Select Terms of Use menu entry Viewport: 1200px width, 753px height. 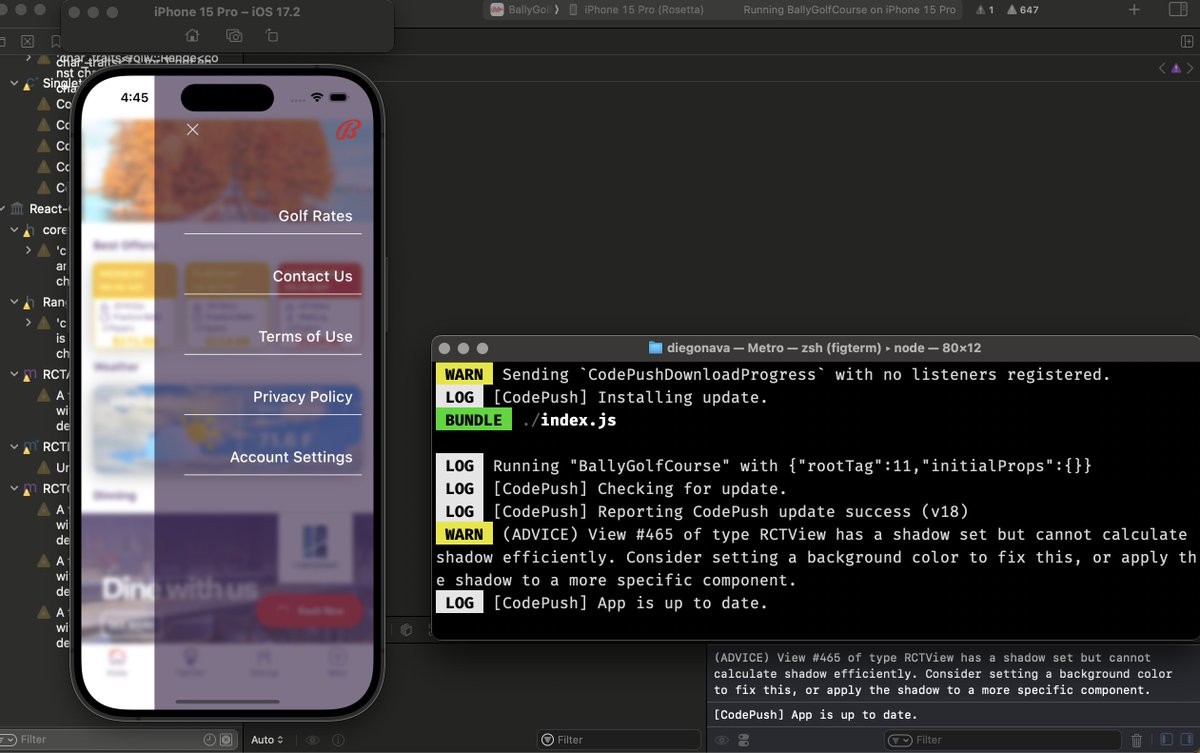[x=305, y=337]
